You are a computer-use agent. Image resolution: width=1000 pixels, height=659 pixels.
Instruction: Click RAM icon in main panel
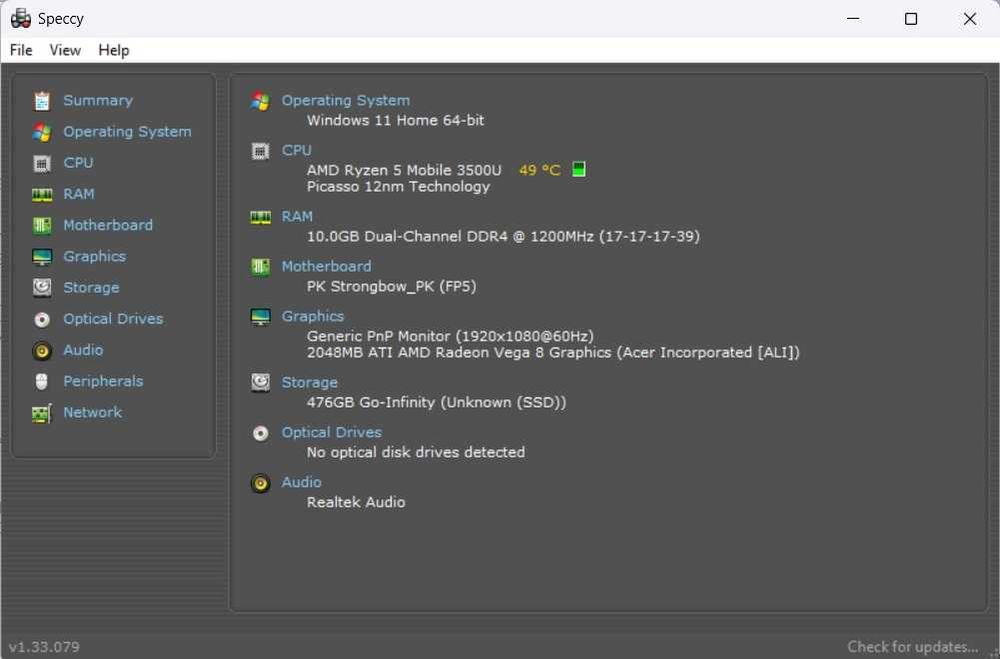pos(260,218)
